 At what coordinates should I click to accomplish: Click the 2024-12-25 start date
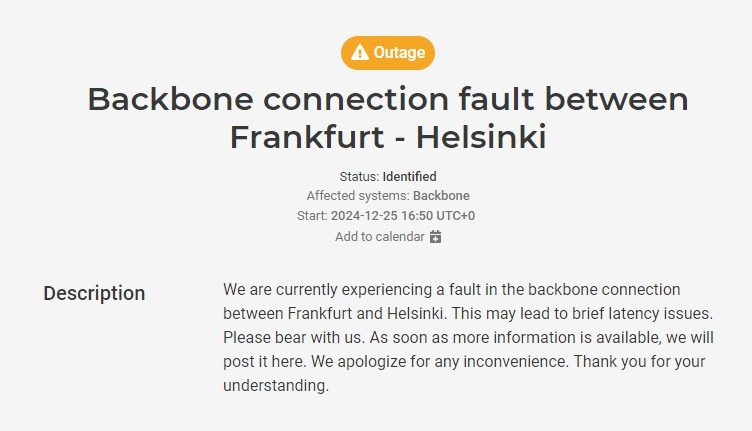(364, 216)
